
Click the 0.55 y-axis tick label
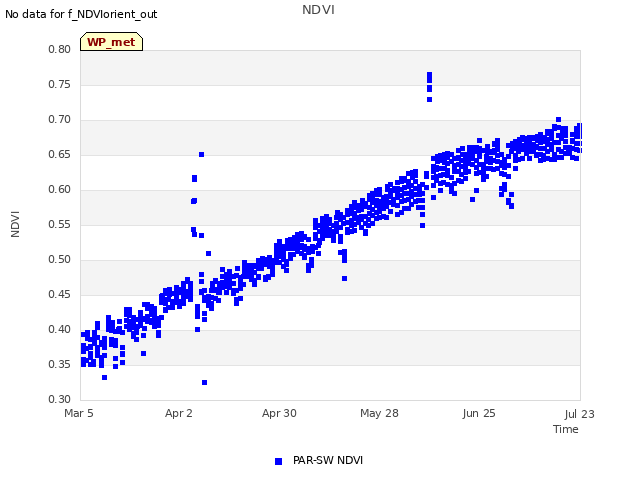60,224
